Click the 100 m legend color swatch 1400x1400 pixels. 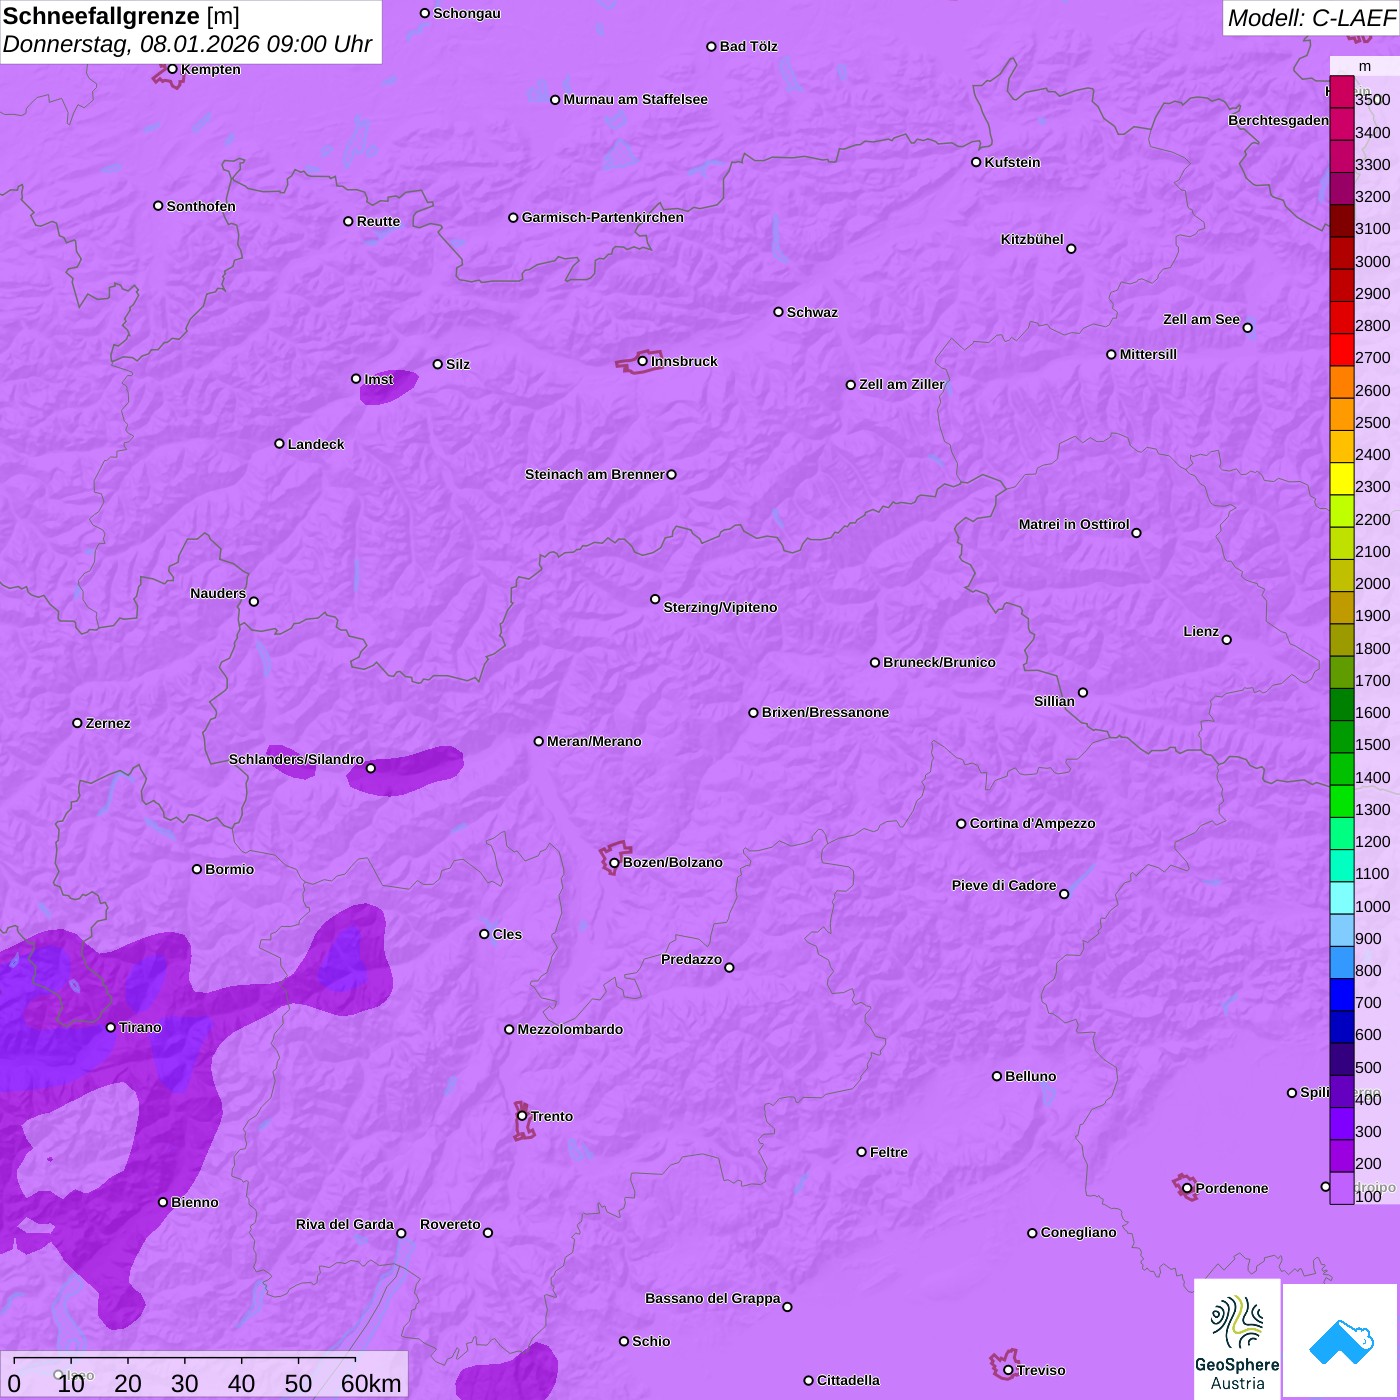pos(1342,1188)
